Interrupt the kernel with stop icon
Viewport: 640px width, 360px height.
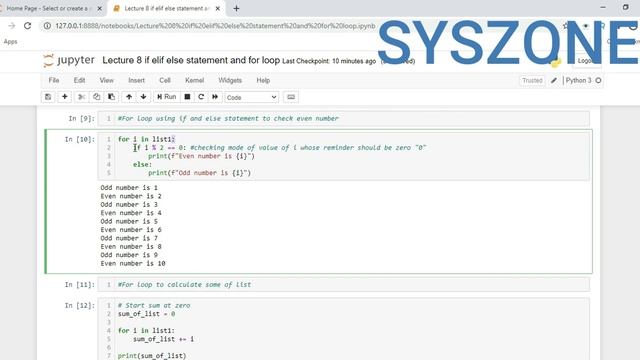pyautogui.click(x=187, y=97)
